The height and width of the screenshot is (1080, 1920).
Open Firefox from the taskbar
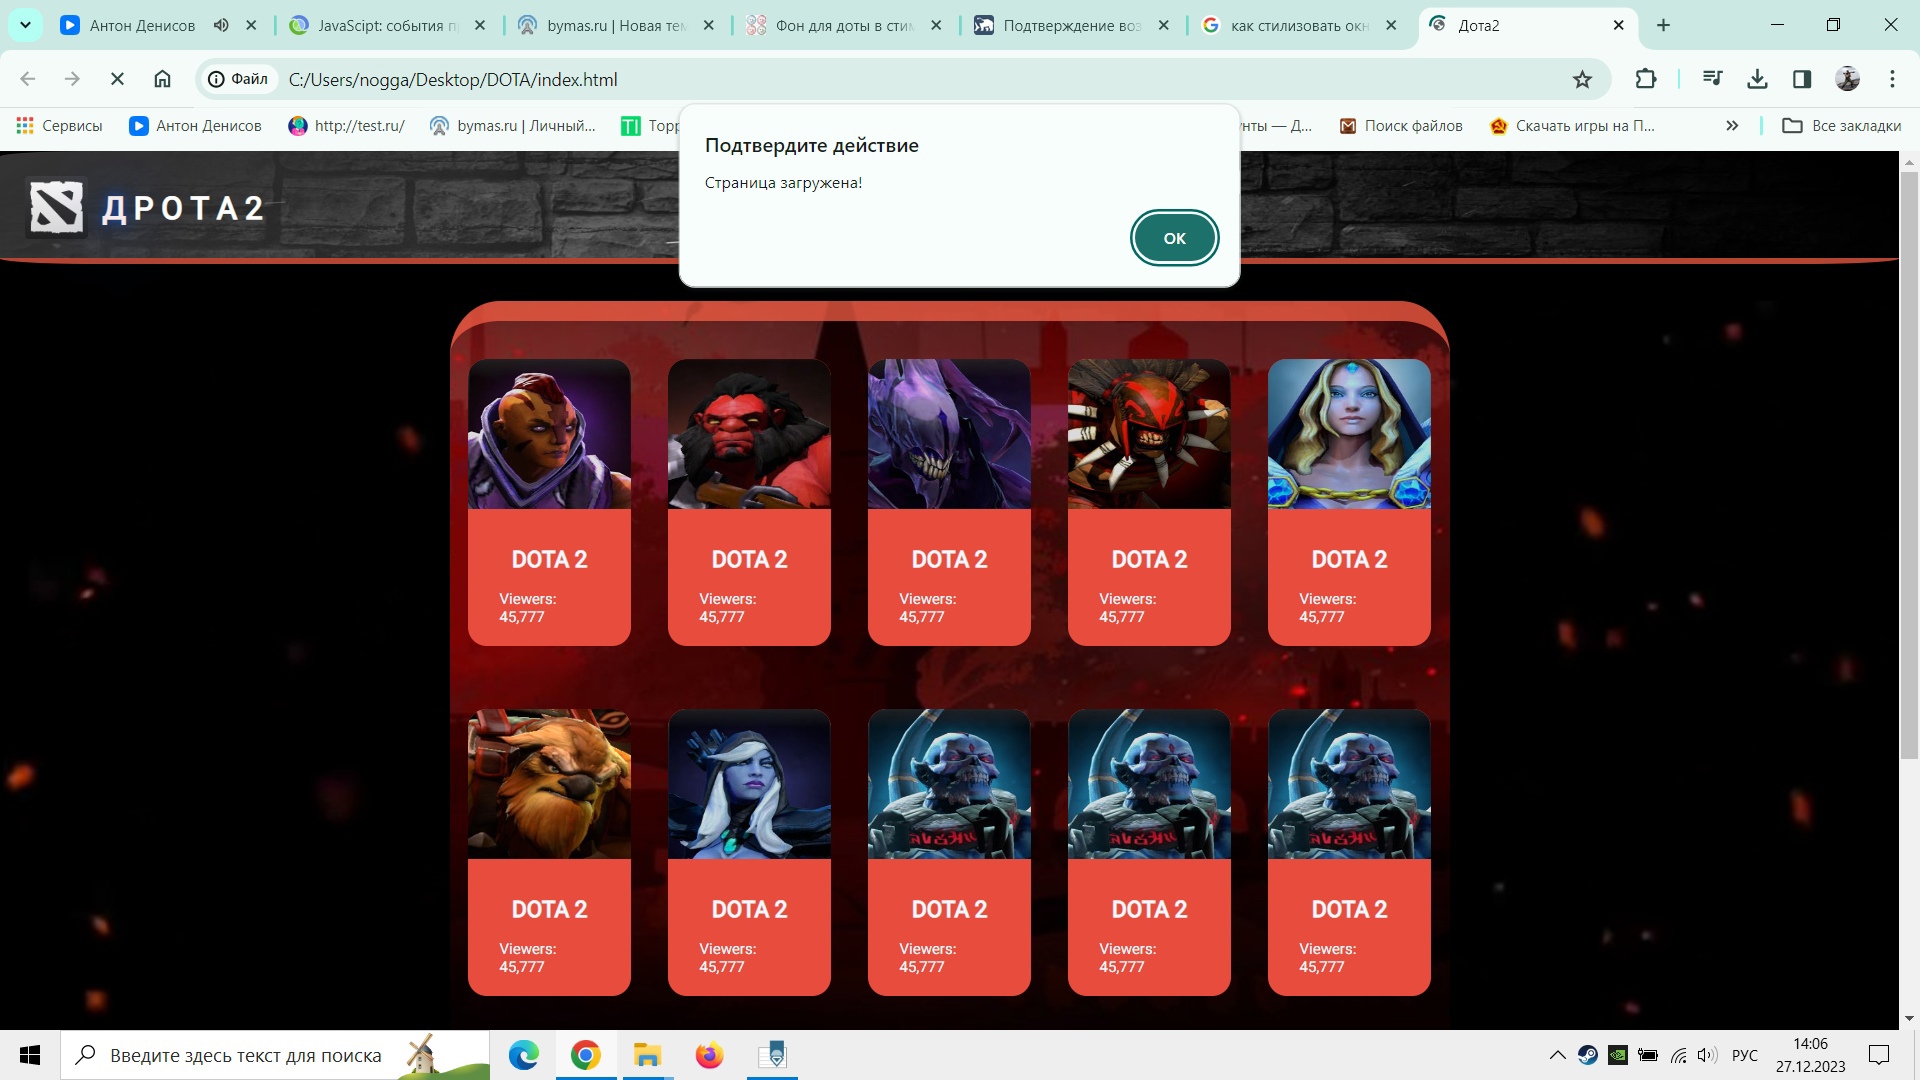coord(709,1055)
